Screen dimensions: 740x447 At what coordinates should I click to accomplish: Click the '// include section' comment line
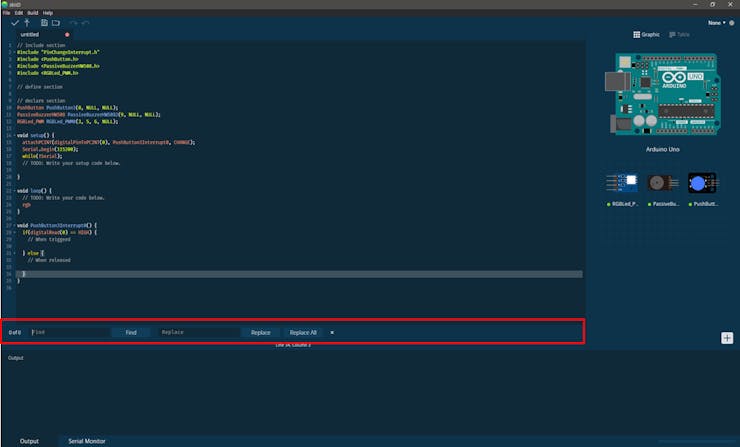41,45
